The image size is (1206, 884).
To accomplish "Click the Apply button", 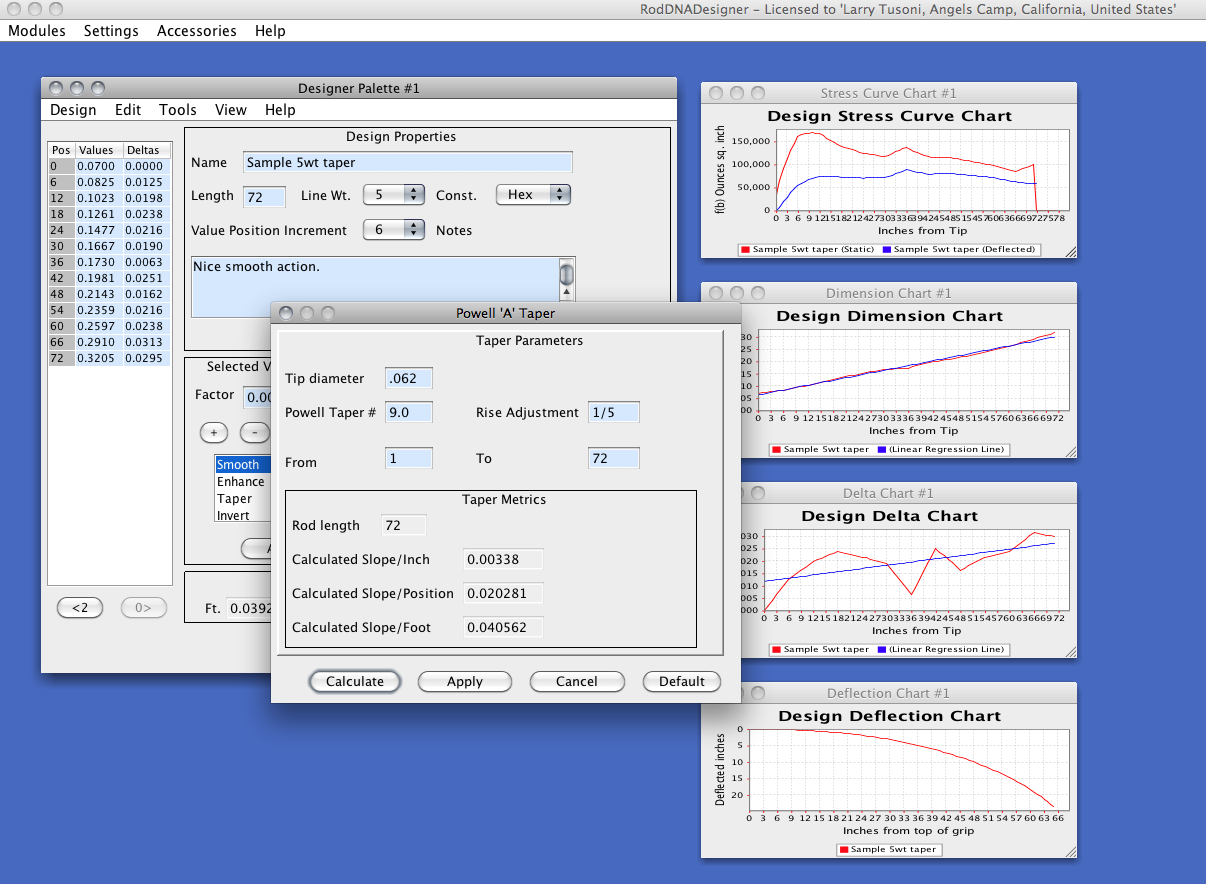I will [x=464, y=682].
